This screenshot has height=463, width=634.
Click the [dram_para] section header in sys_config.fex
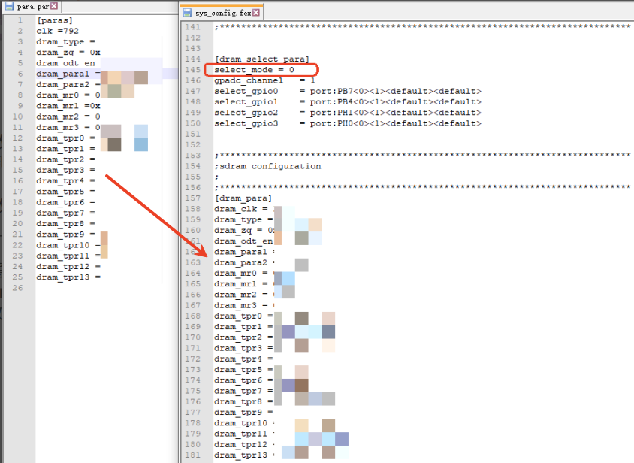pyautogui.click(x=242, y=199)
